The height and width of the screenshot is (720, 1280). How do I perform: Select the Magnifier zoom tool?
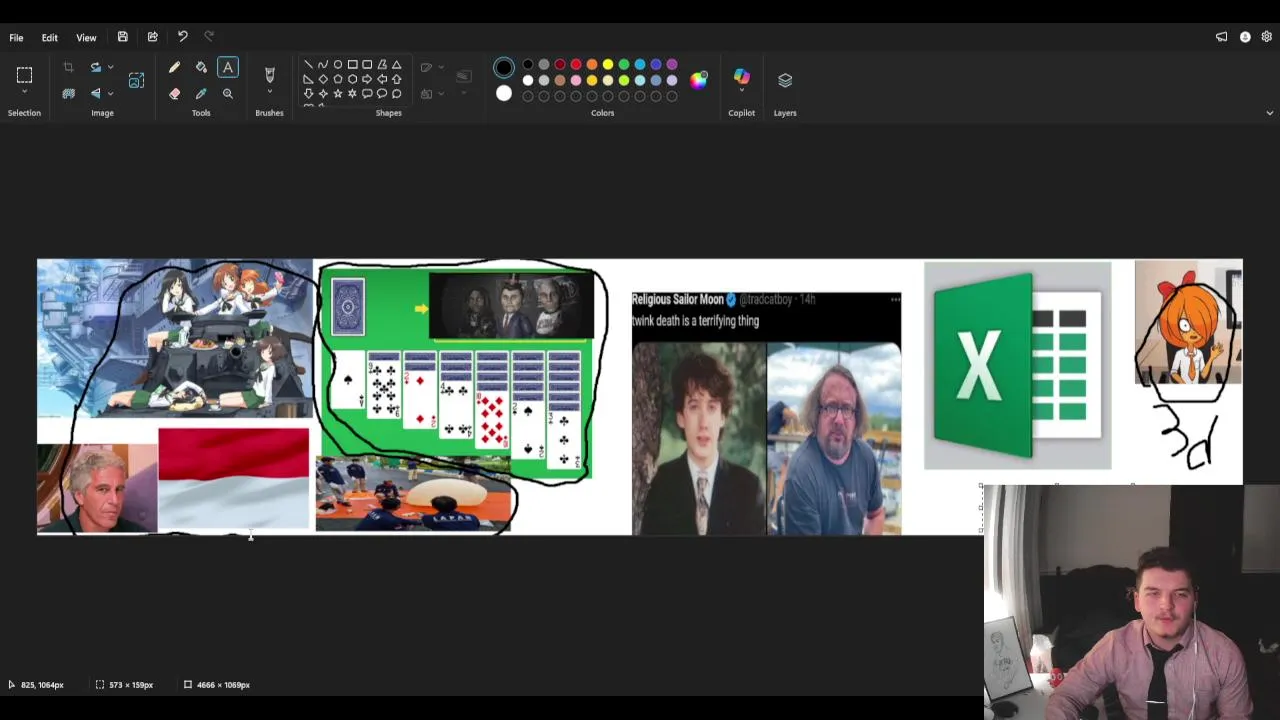point(228,93)
